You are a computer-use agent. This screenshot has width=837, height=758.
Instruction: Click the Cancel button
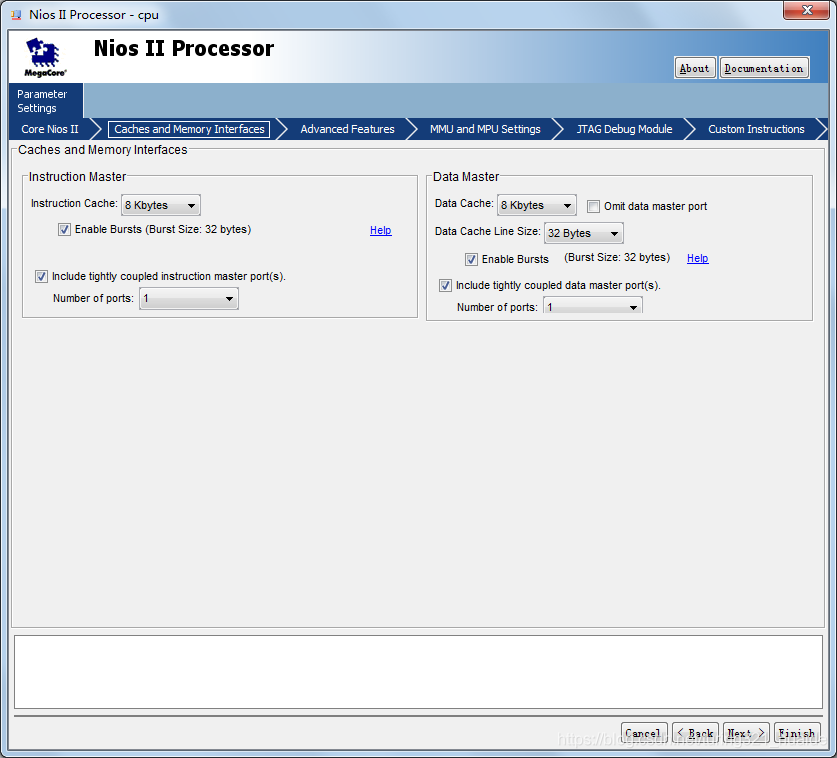pos(643,733)
